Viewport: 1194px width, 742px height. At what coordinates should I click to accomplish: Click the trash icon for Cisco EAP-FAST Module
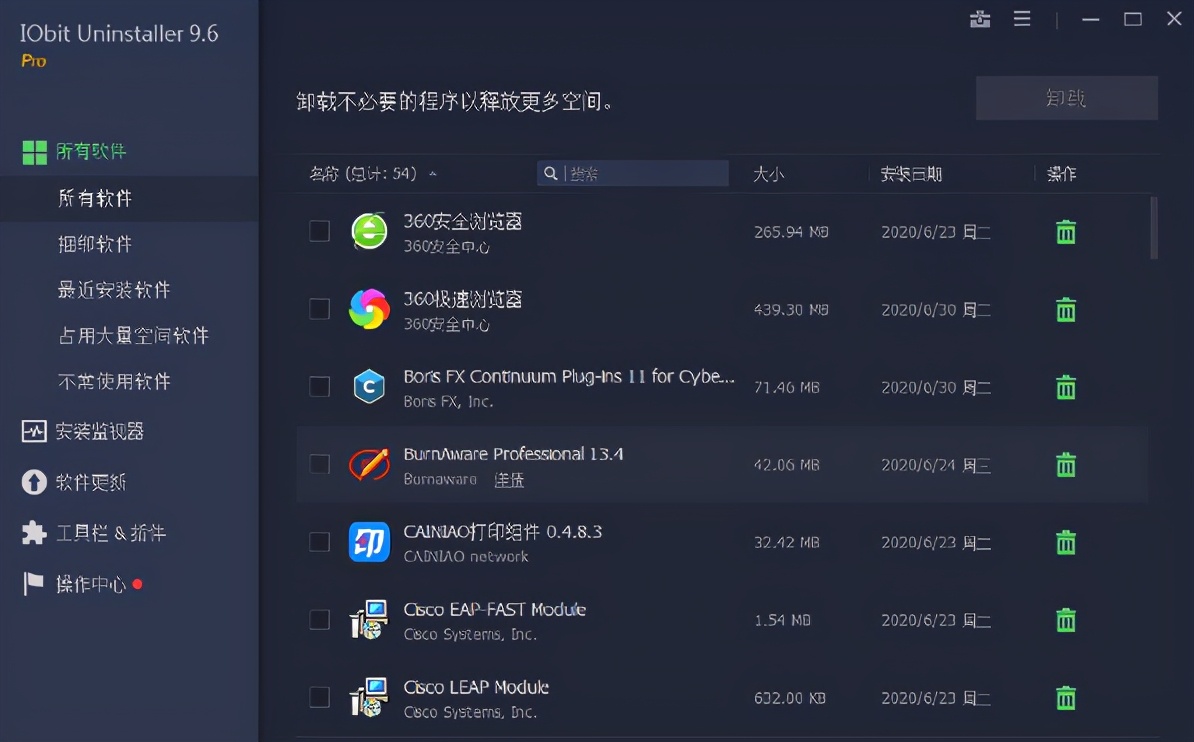tap(1064, 620)
